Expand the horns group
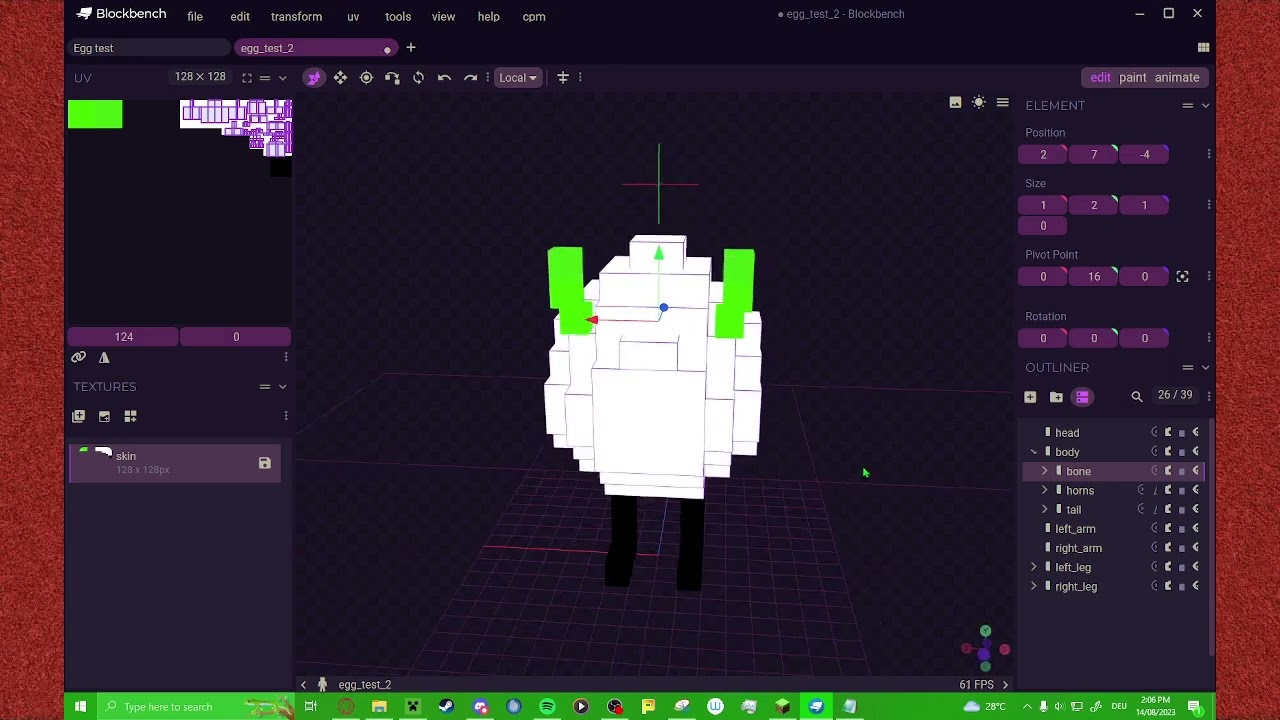 tap(1045, 491)
